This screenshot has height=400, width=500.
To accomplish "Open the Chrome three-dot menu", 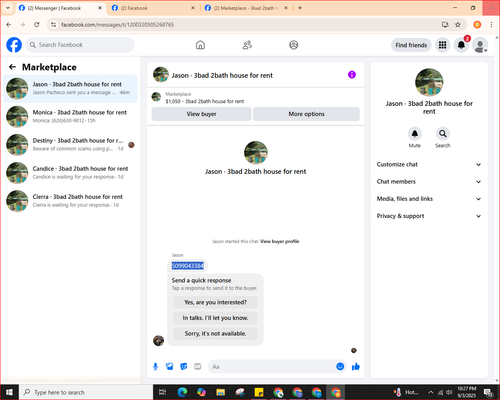I will 491,25.
